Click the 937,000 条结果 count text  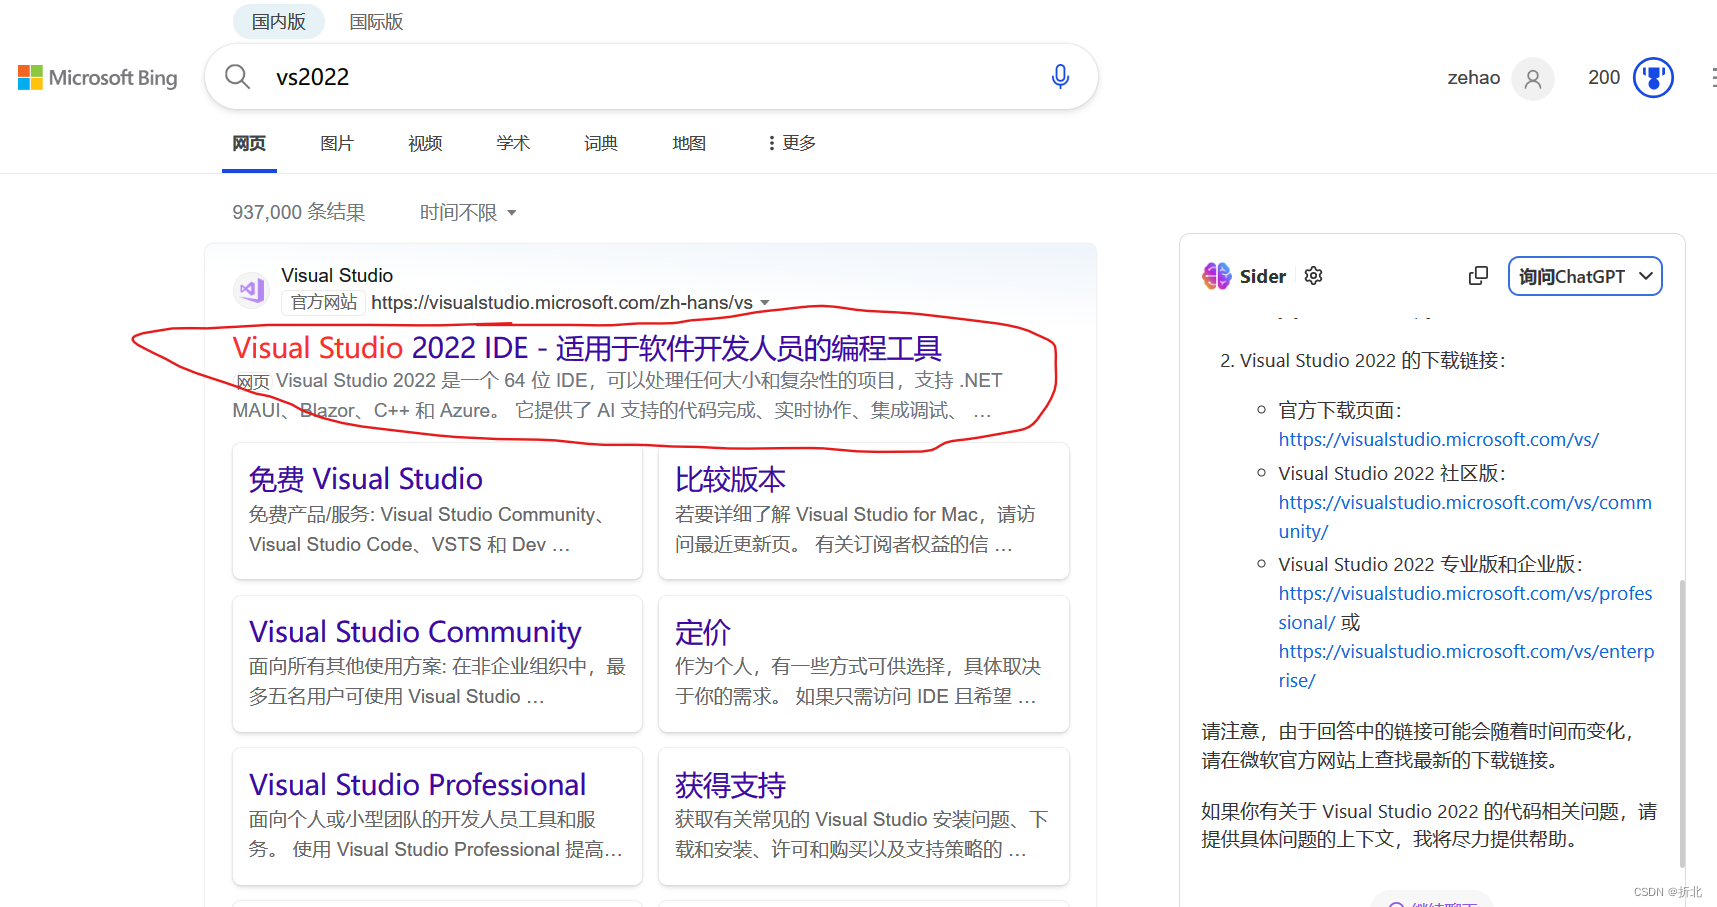click(x=299, y=212)
